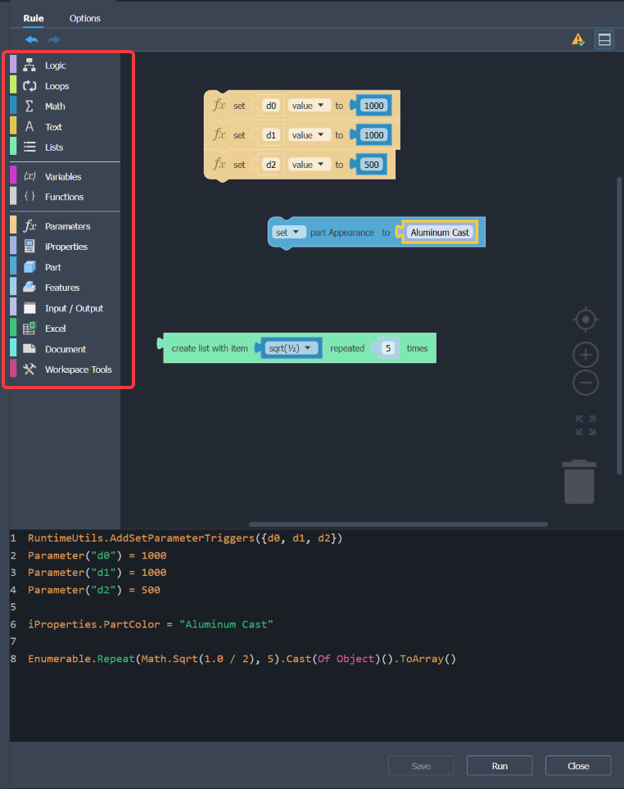The width and height of the screenshot is (624, 789).
Task: Center the workspace with the target icon
Action: coord(586,320)
